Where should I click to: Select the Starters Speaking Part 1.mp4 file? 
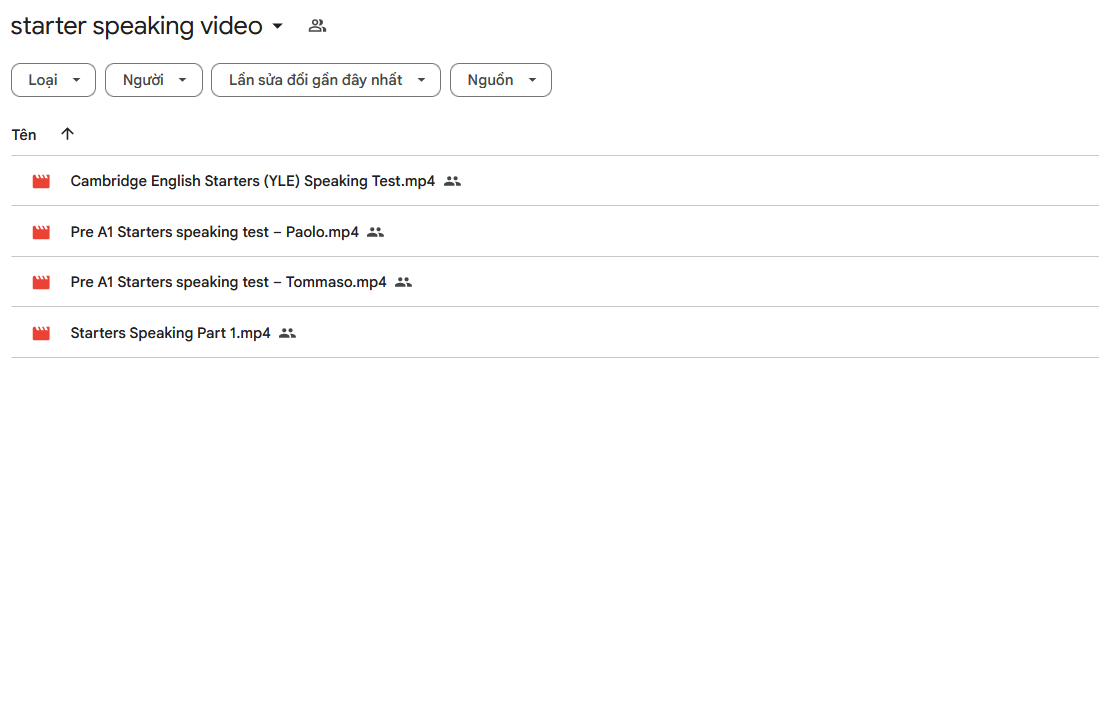(x=170, y=333)
